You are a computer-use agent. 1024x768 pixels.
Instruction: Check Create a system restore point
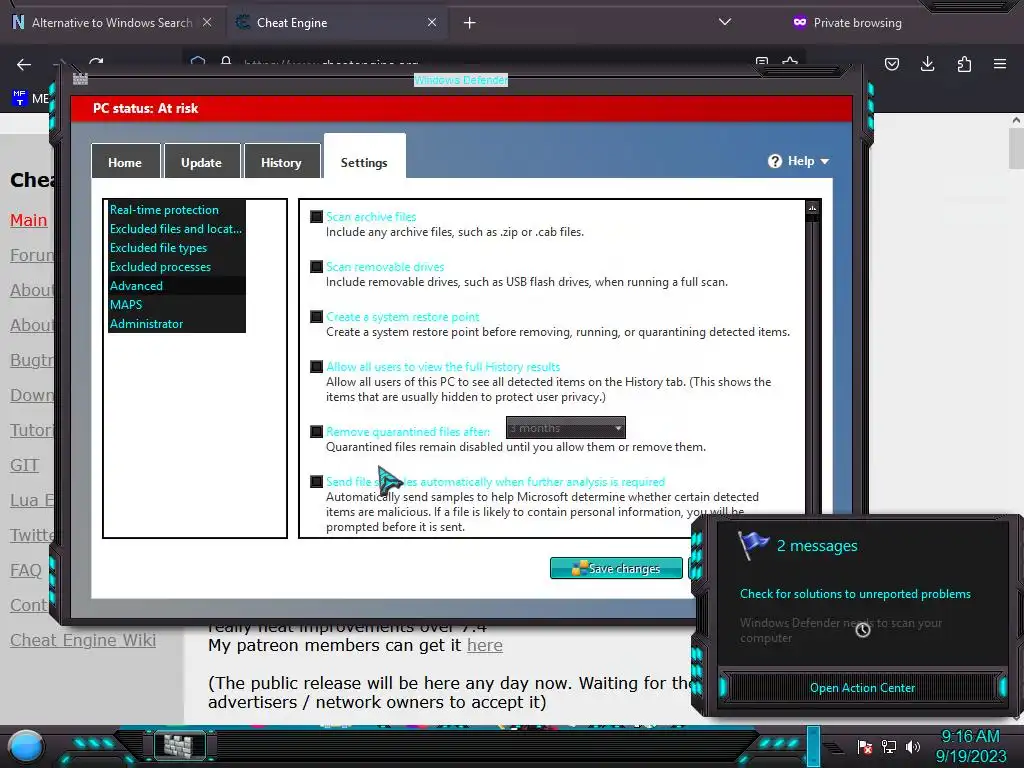(x=317, y=317)
